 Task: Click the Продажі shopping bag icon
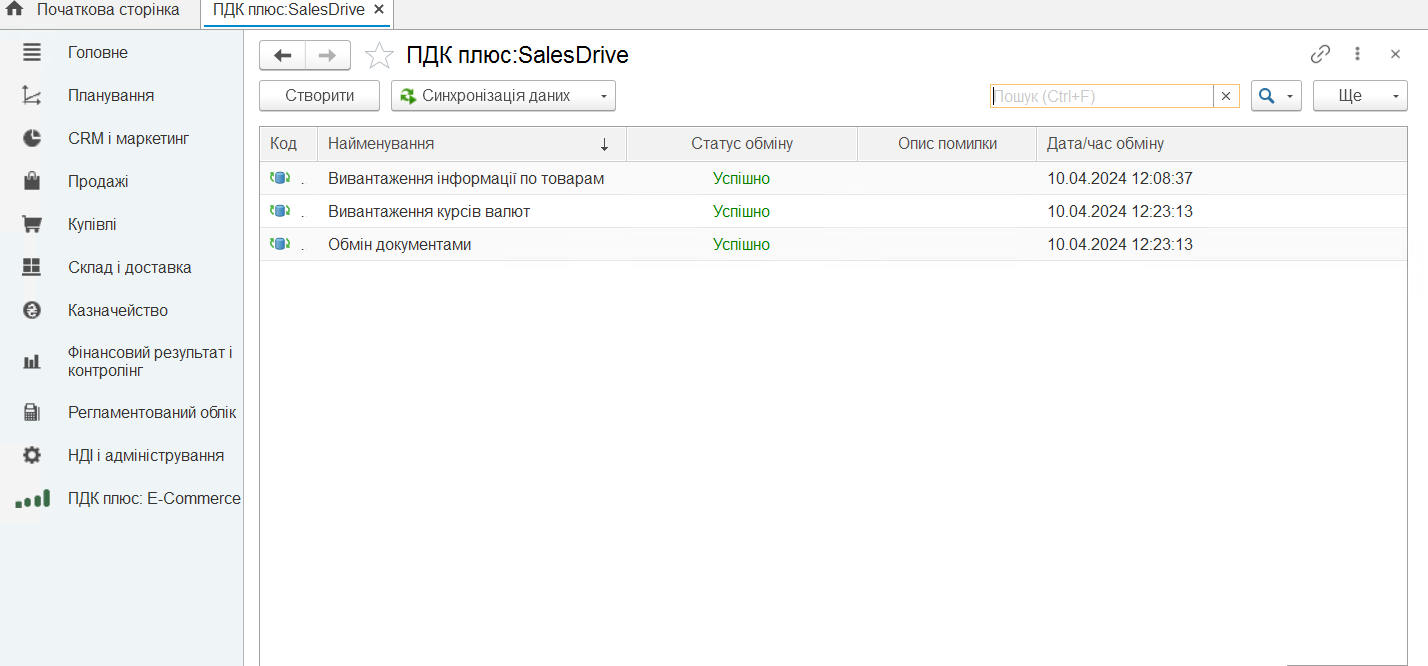[x=32, y=181]
